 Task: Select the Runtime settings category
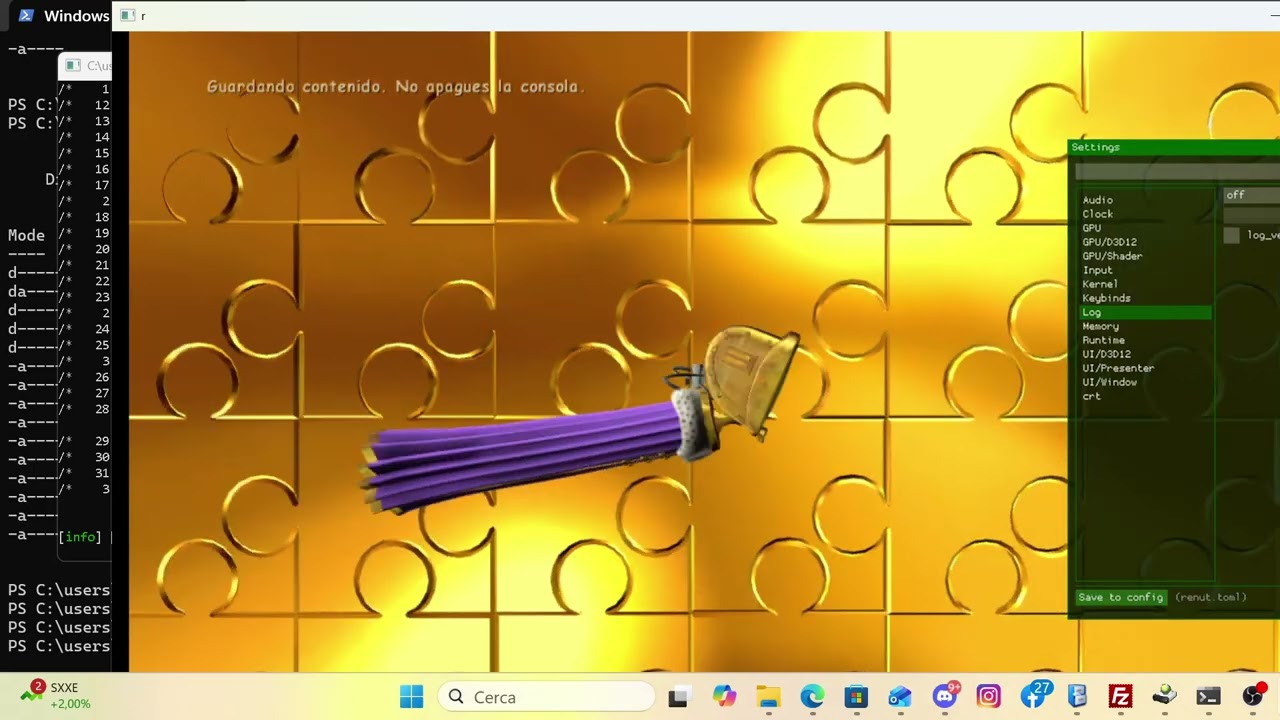(1103, 340)
